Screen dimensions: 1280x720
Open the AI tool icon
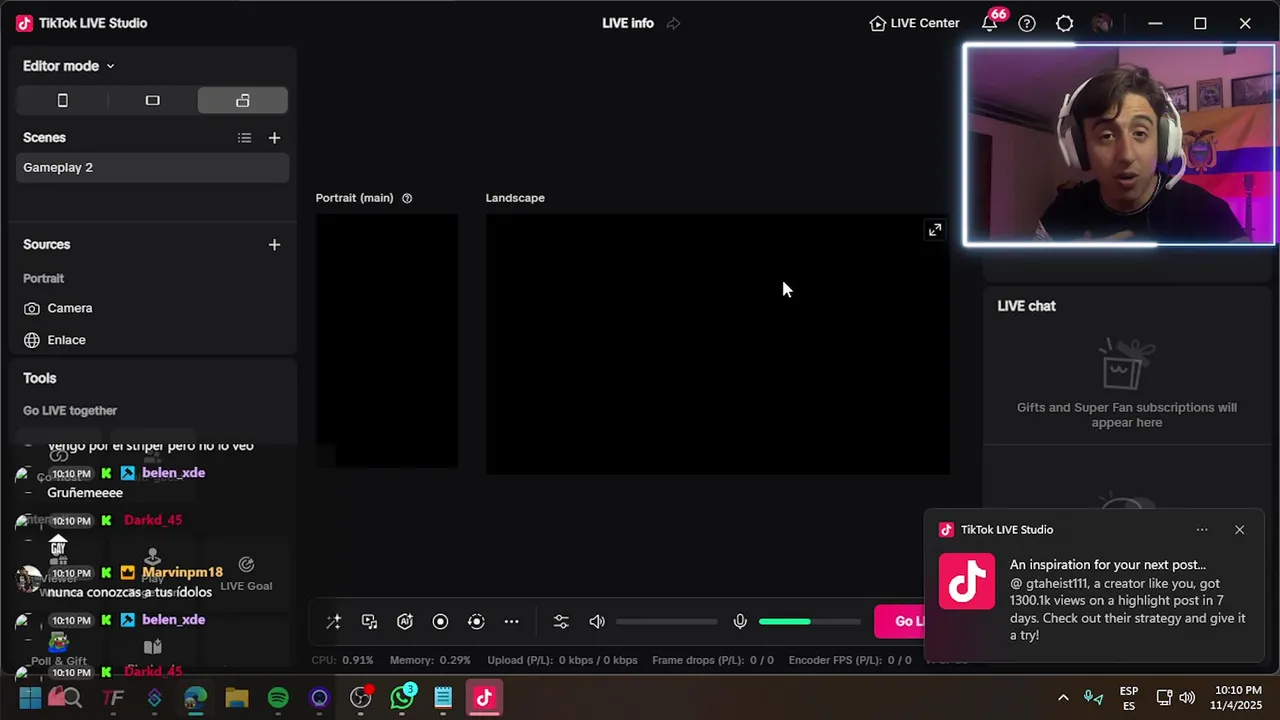[x=405, y=622]
